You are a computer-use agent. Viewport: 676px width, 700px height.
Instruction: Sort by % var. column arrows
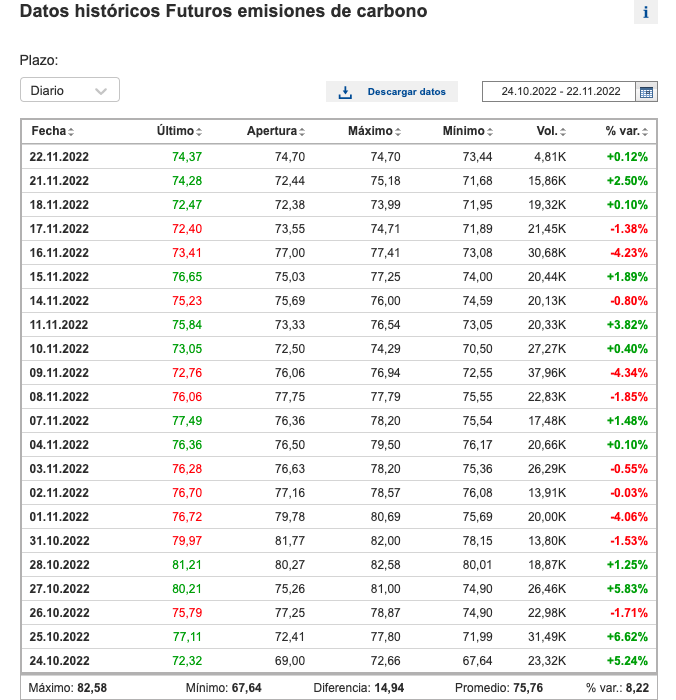click(644, 131)
